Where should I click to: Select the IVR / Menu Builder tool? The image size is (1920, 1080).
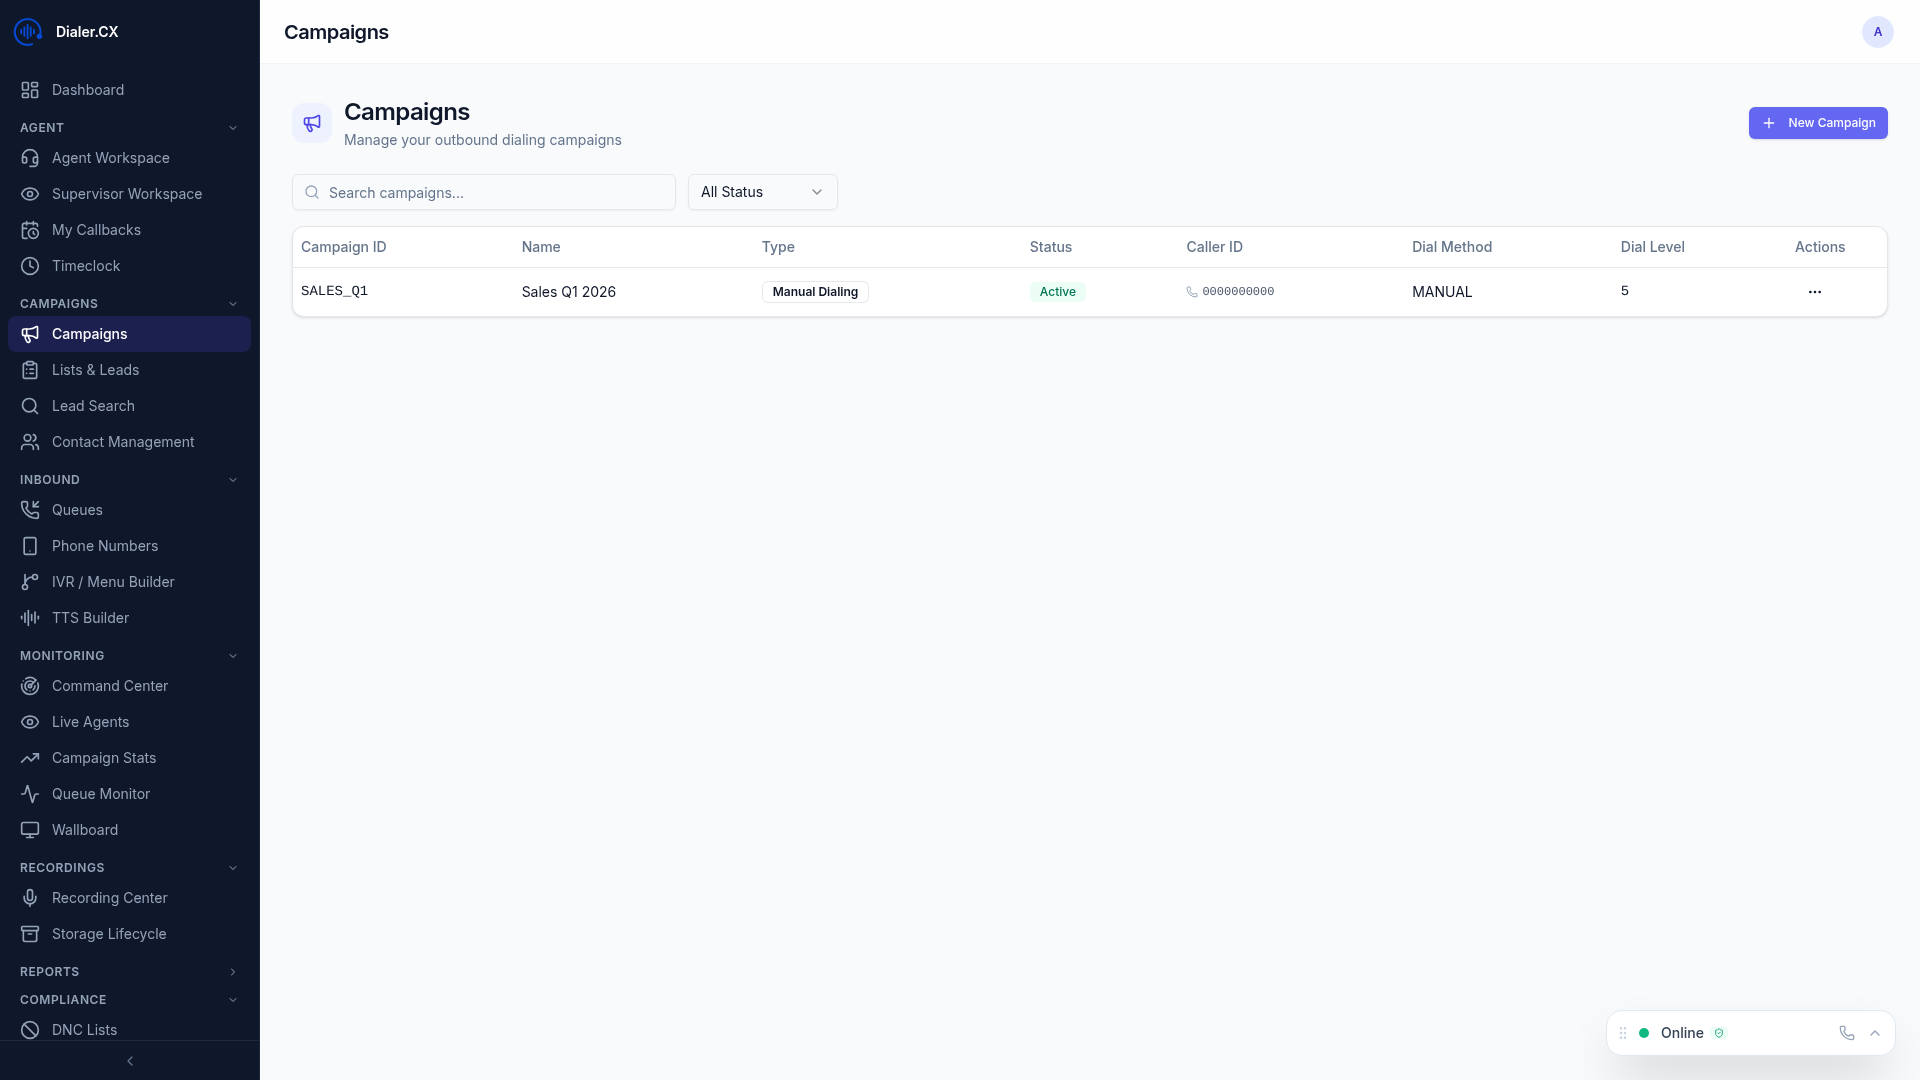pos(113,581)
